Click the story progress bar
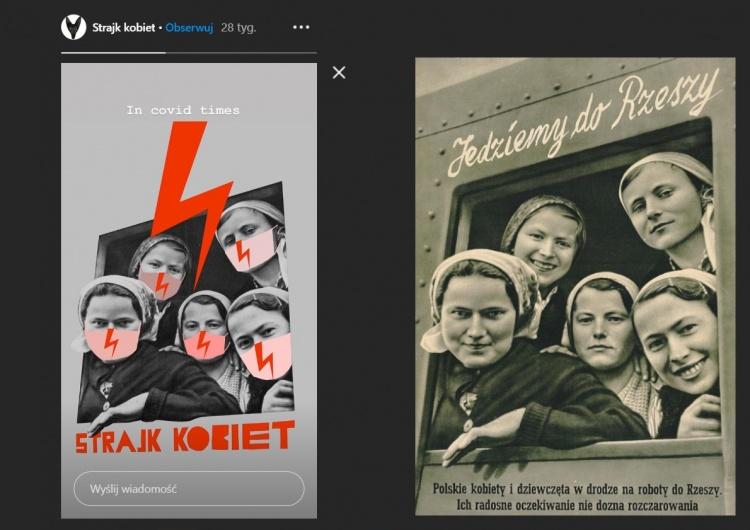 click(188, 52)
